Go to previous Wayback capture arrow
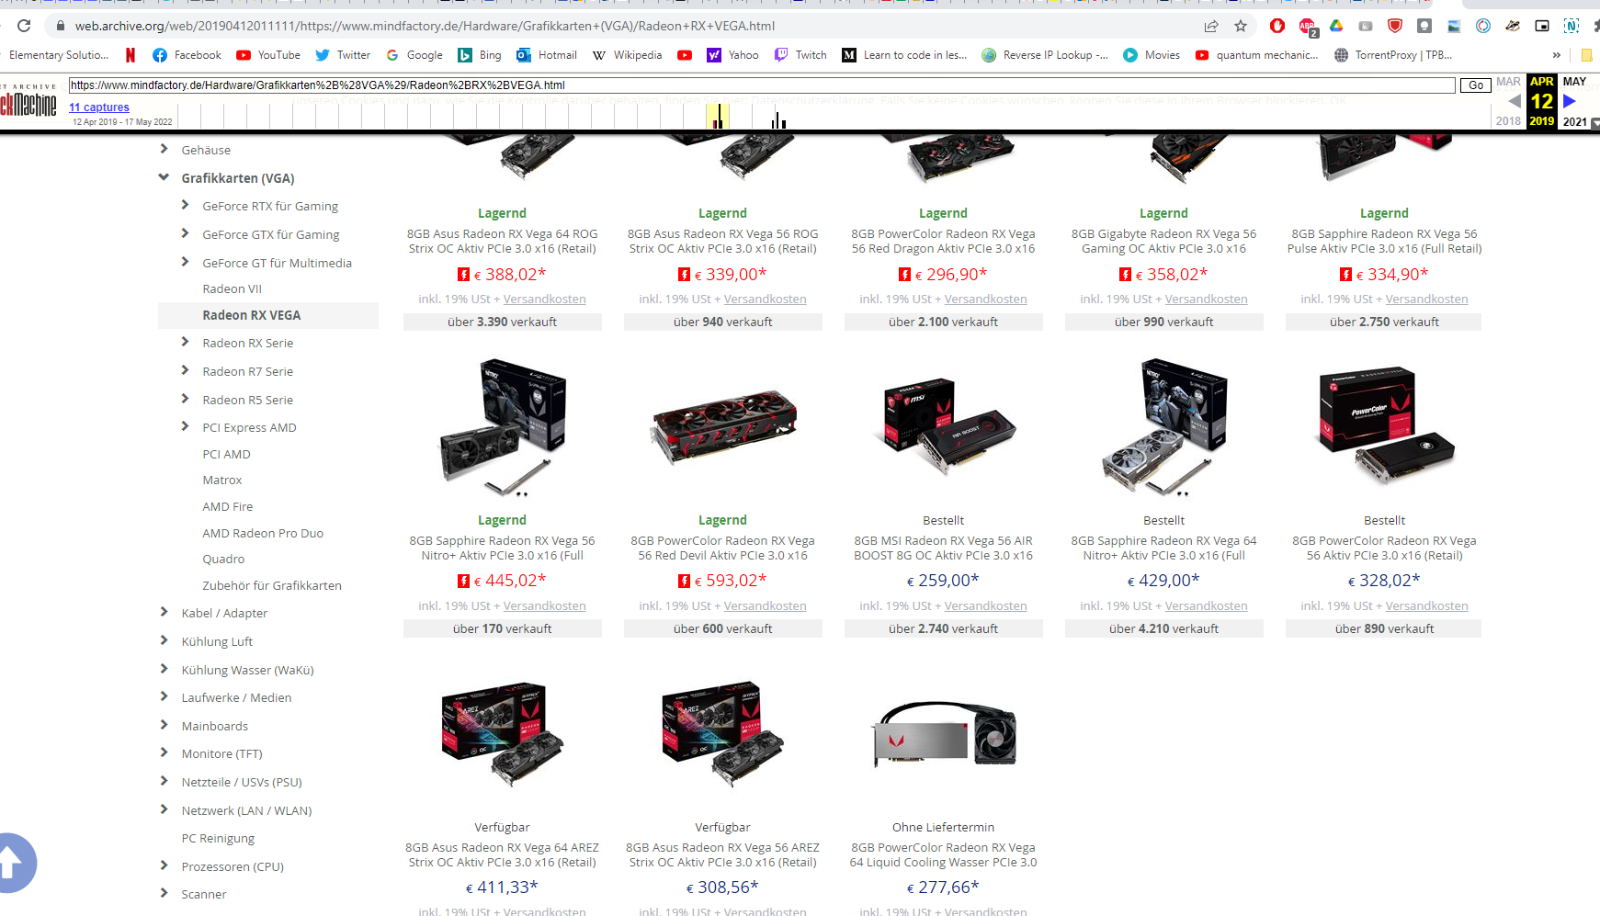 pos(1514,101)
